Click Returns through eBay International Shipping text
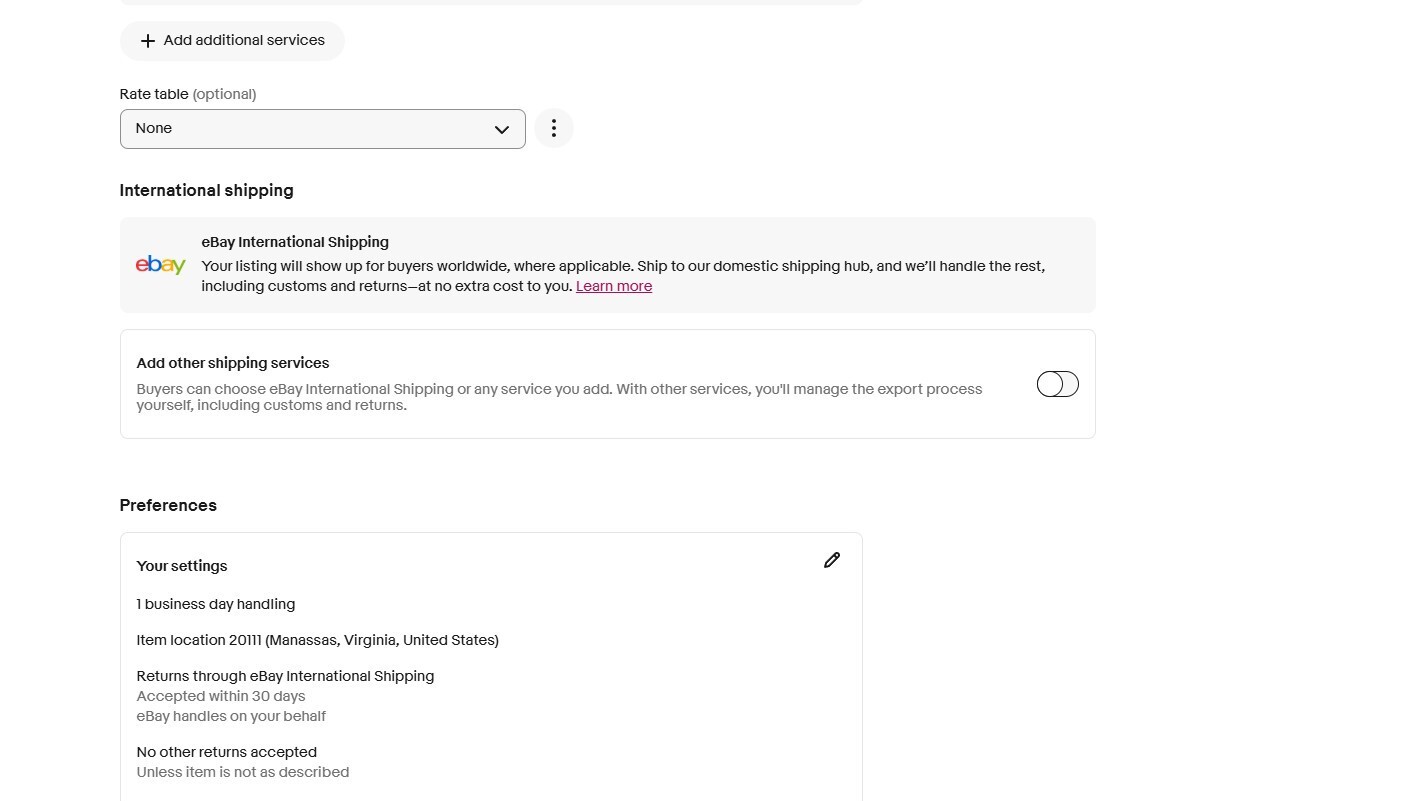The image size is (1401, 801). [x=285, y=676]
